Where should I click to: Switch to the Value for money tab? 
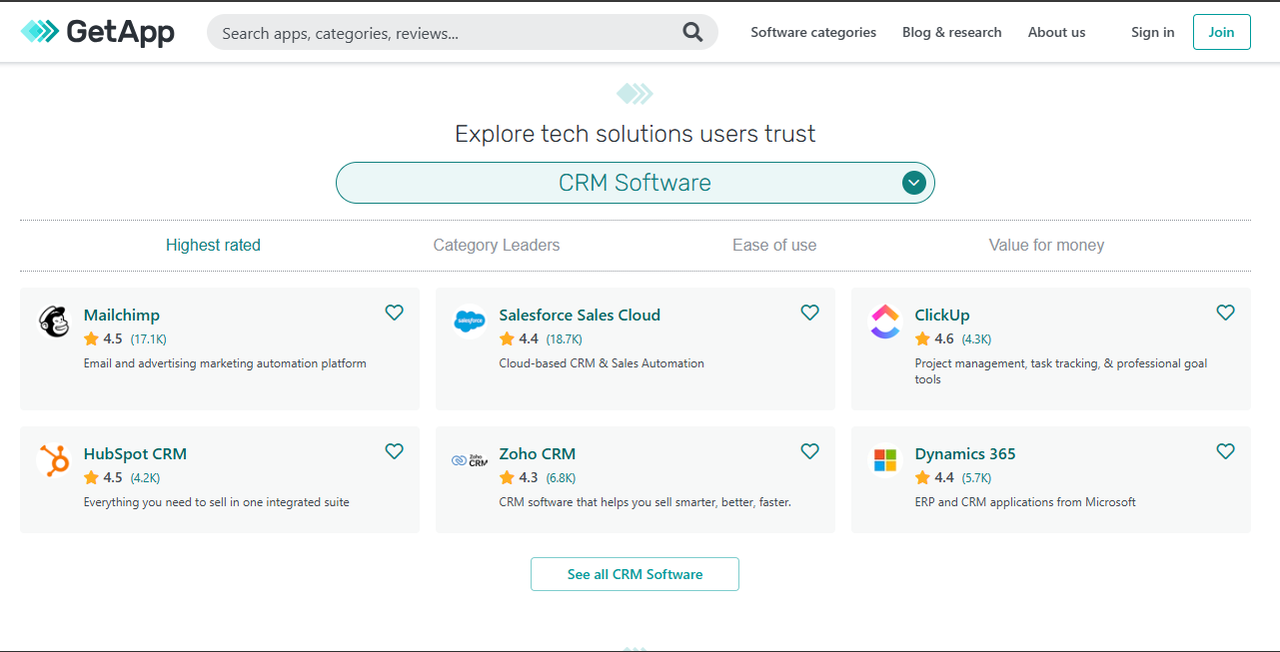tap(1046, 245)
